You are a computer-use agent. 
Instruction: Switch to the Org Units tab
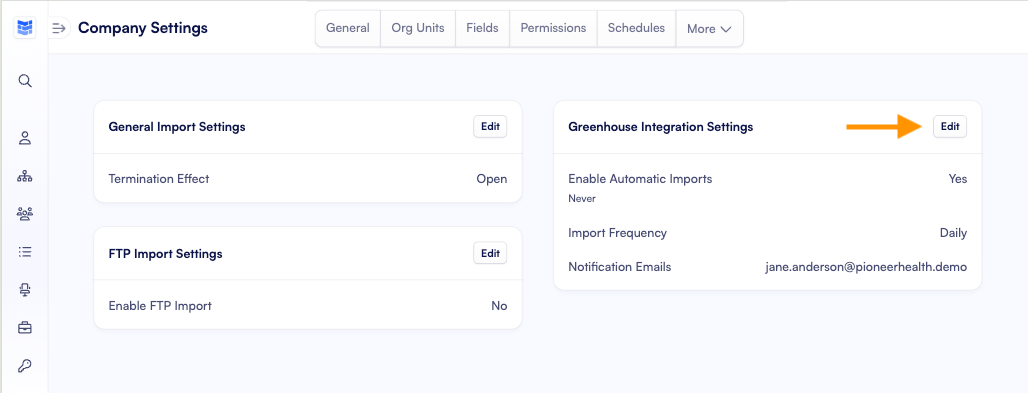[418, 28]
